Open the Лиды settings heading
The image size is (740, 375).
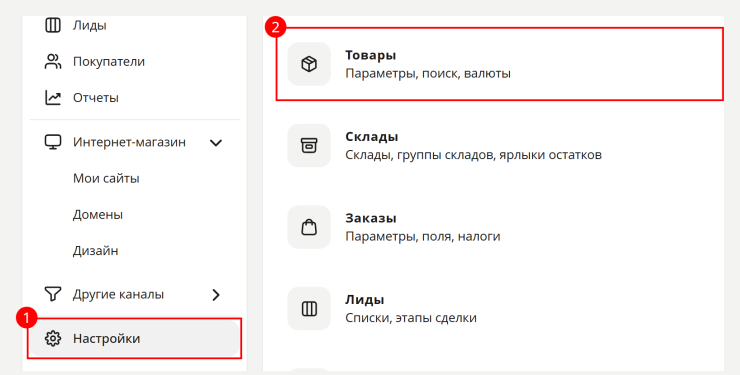(364, 300)
